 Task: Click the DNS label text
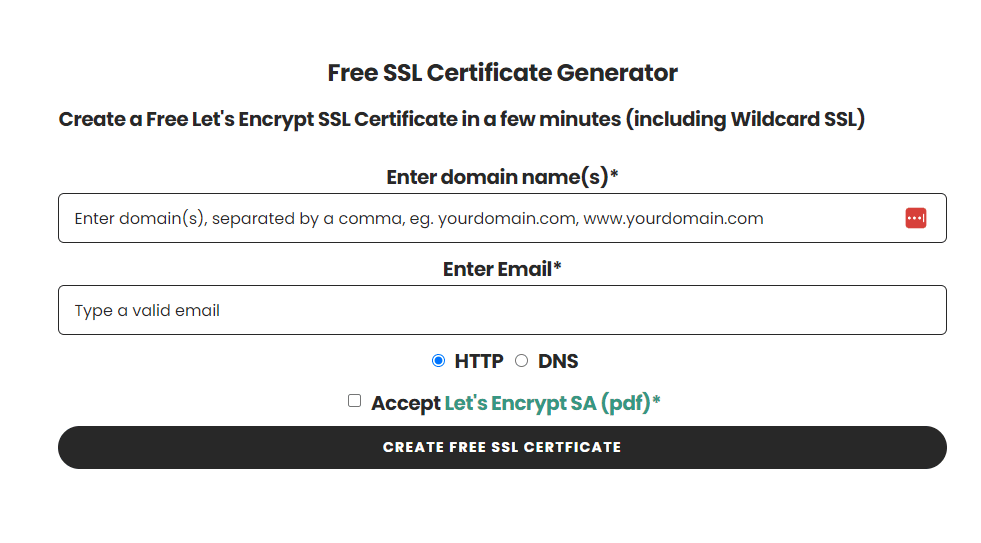(x=558, y=362)
